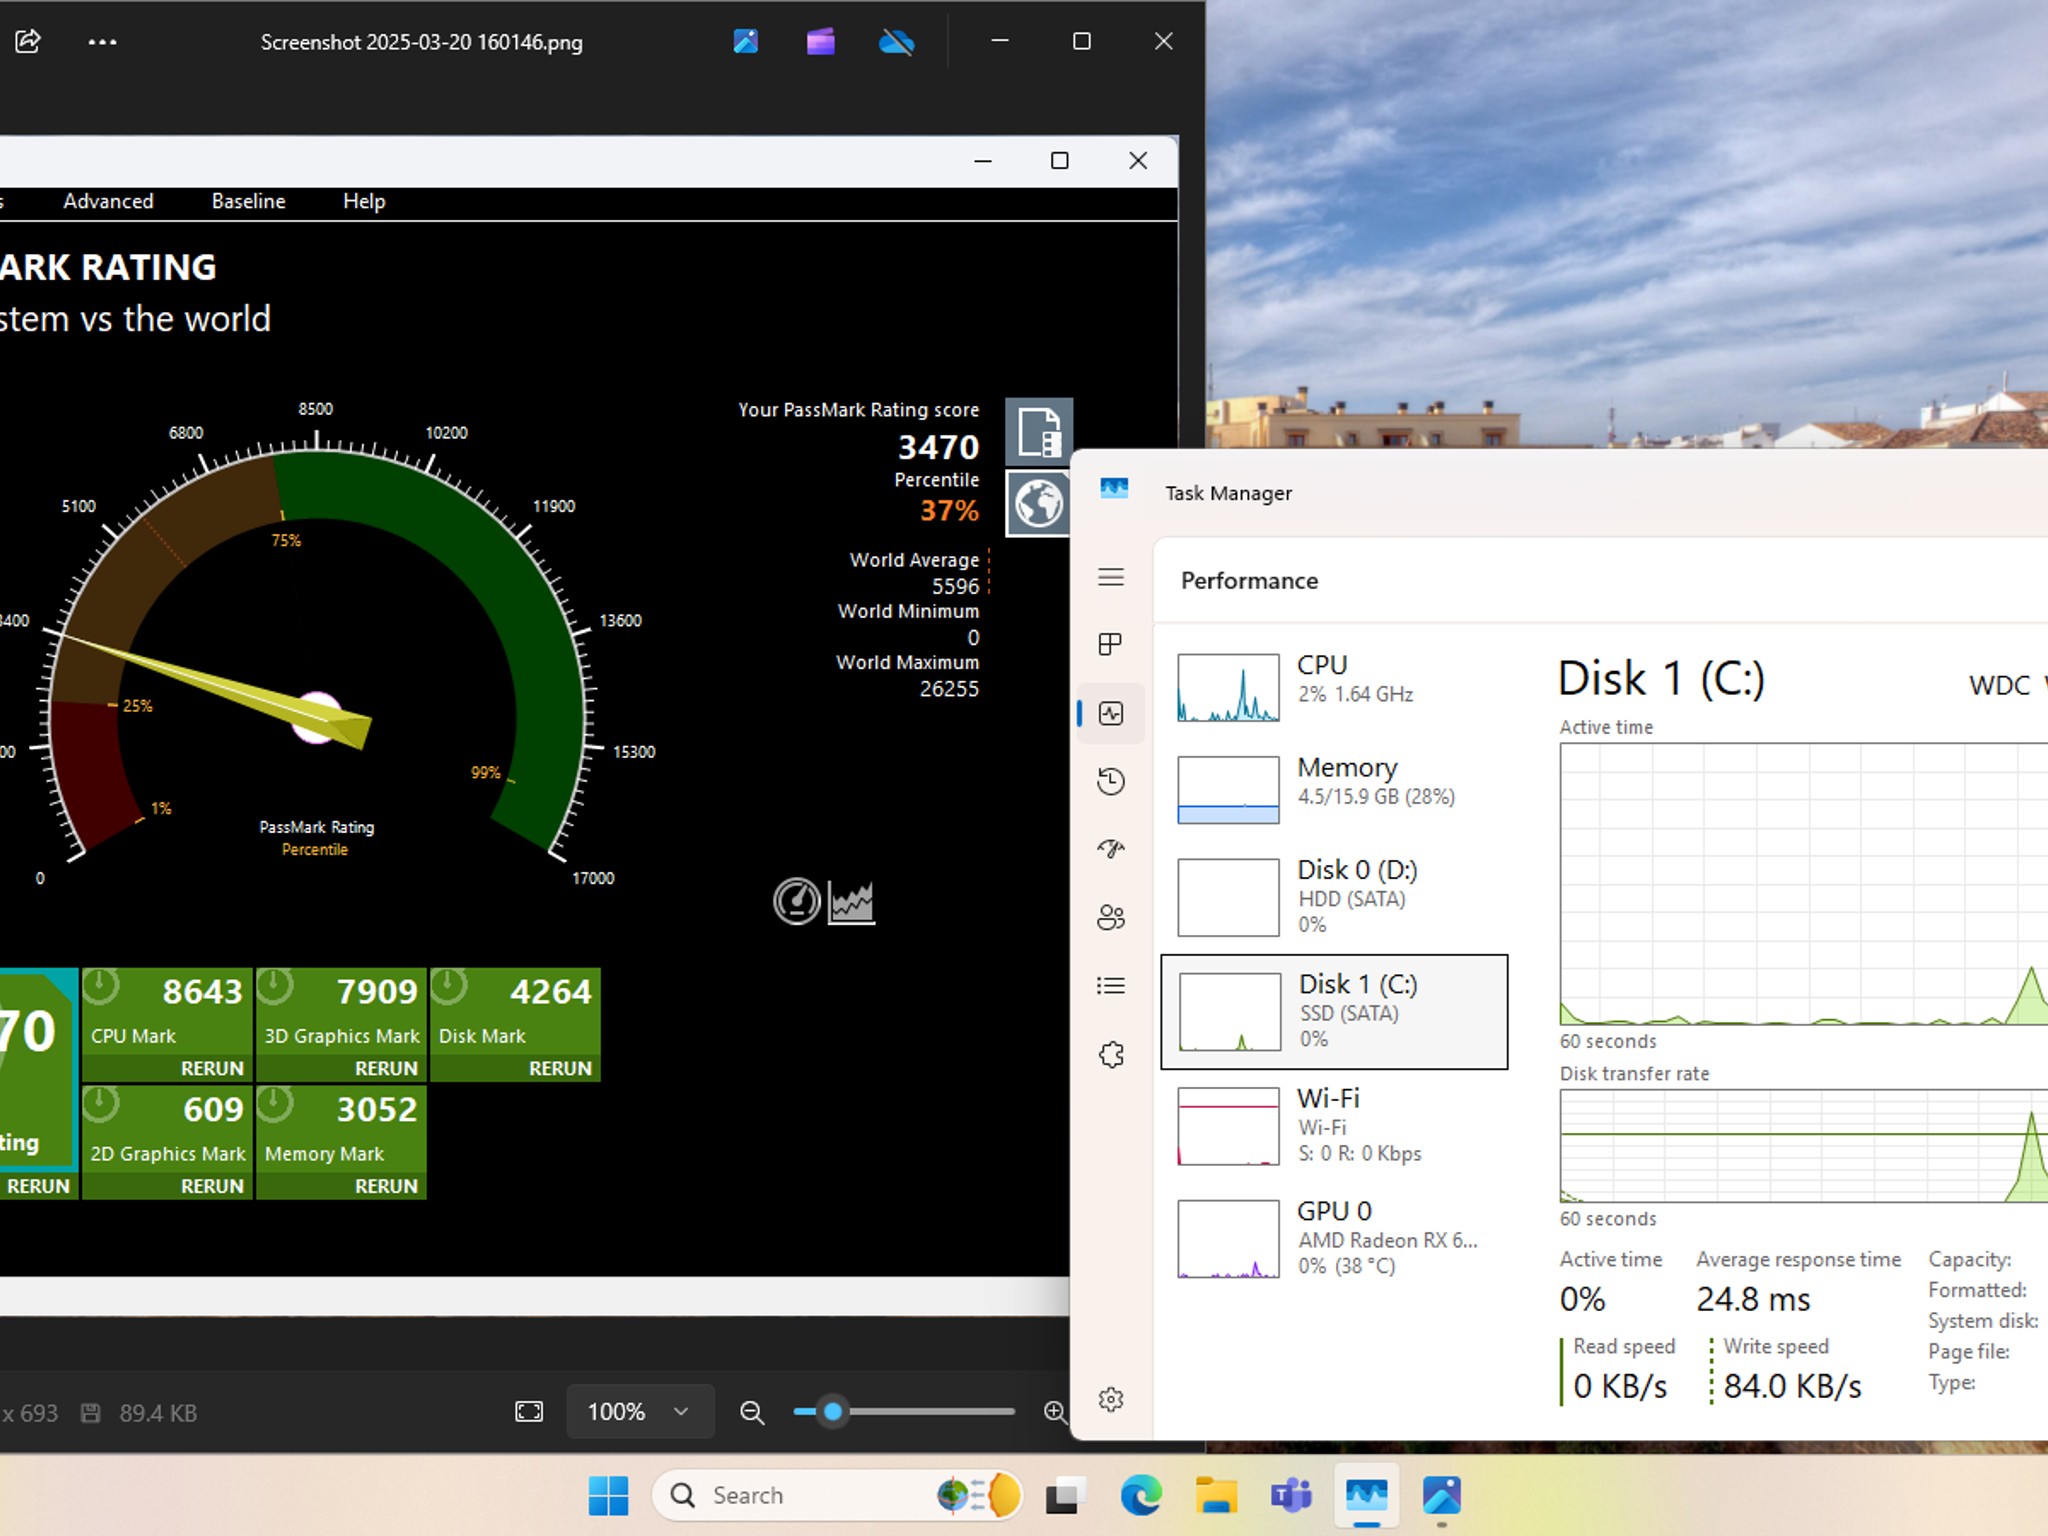The height and width of the screenshot is (1536, 2048).
Task: Open the three-dots menu in Photos
Action: click(x=102, y=42)
